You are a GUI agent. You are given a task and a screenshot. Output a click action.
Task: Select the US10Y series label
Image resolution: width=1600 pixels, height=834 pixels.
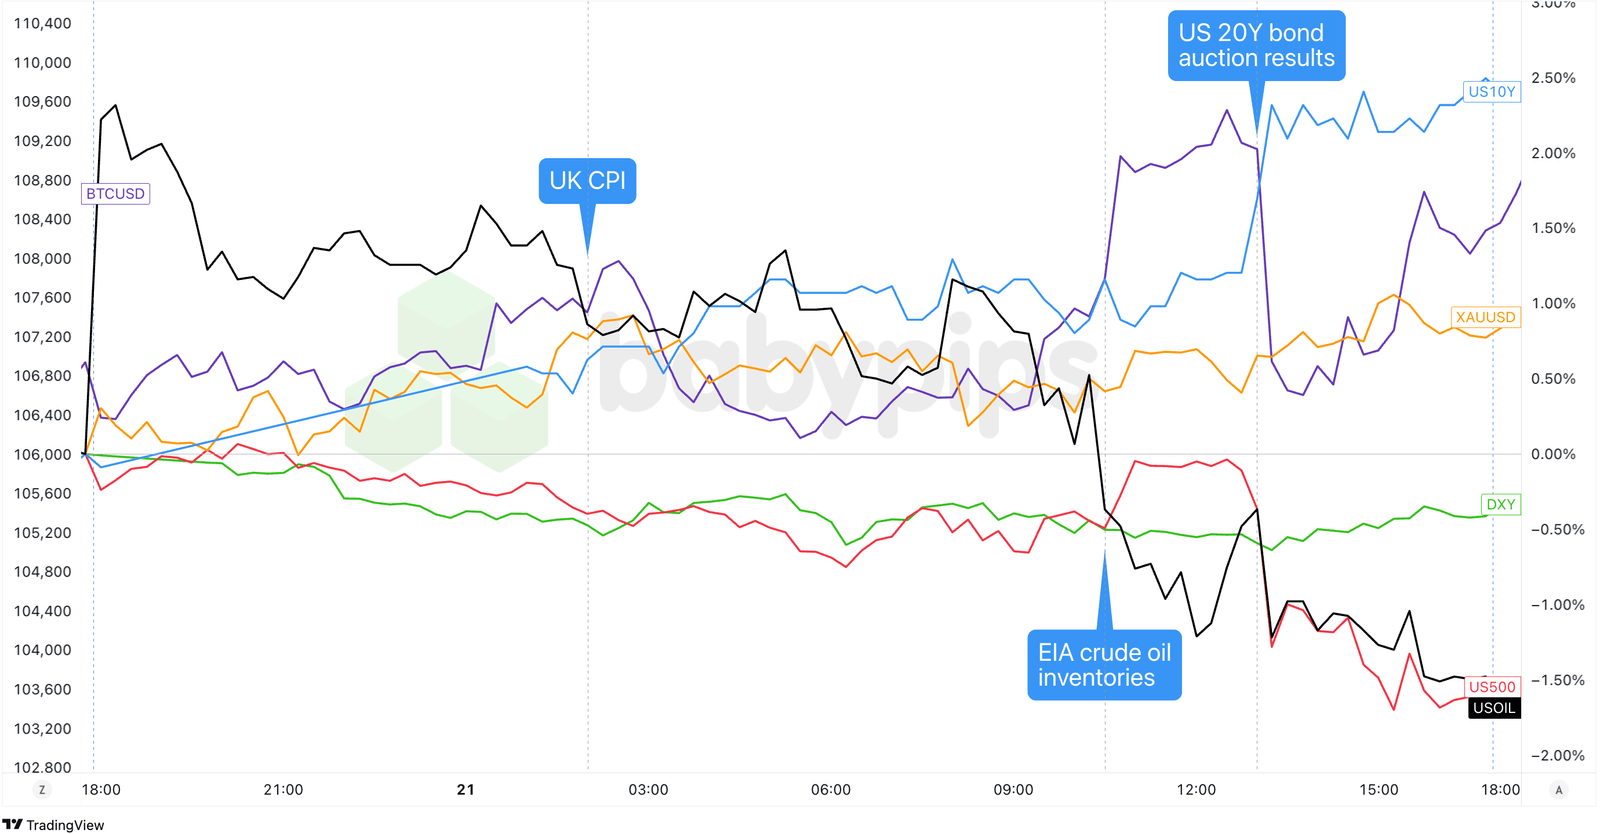pyautogui.click(x=1491, y=92)
